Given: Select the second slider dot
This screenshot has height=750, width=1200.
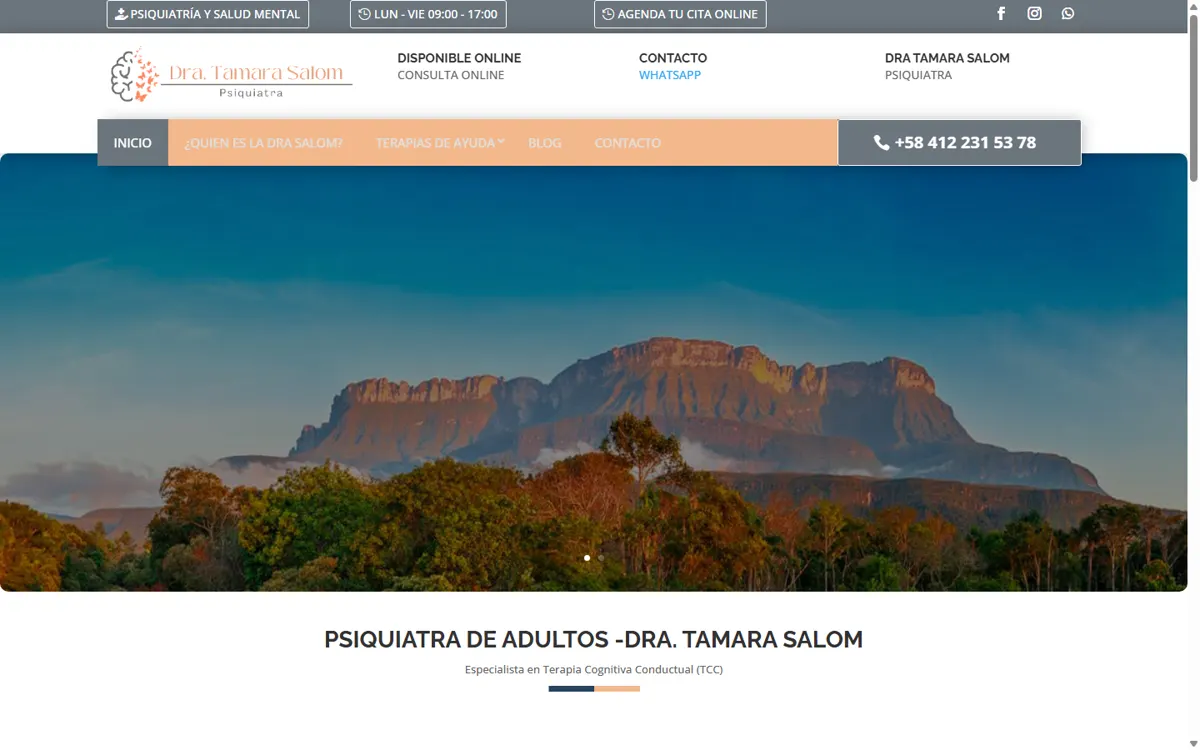Looking at the screenshot, I should pos(601,558).
